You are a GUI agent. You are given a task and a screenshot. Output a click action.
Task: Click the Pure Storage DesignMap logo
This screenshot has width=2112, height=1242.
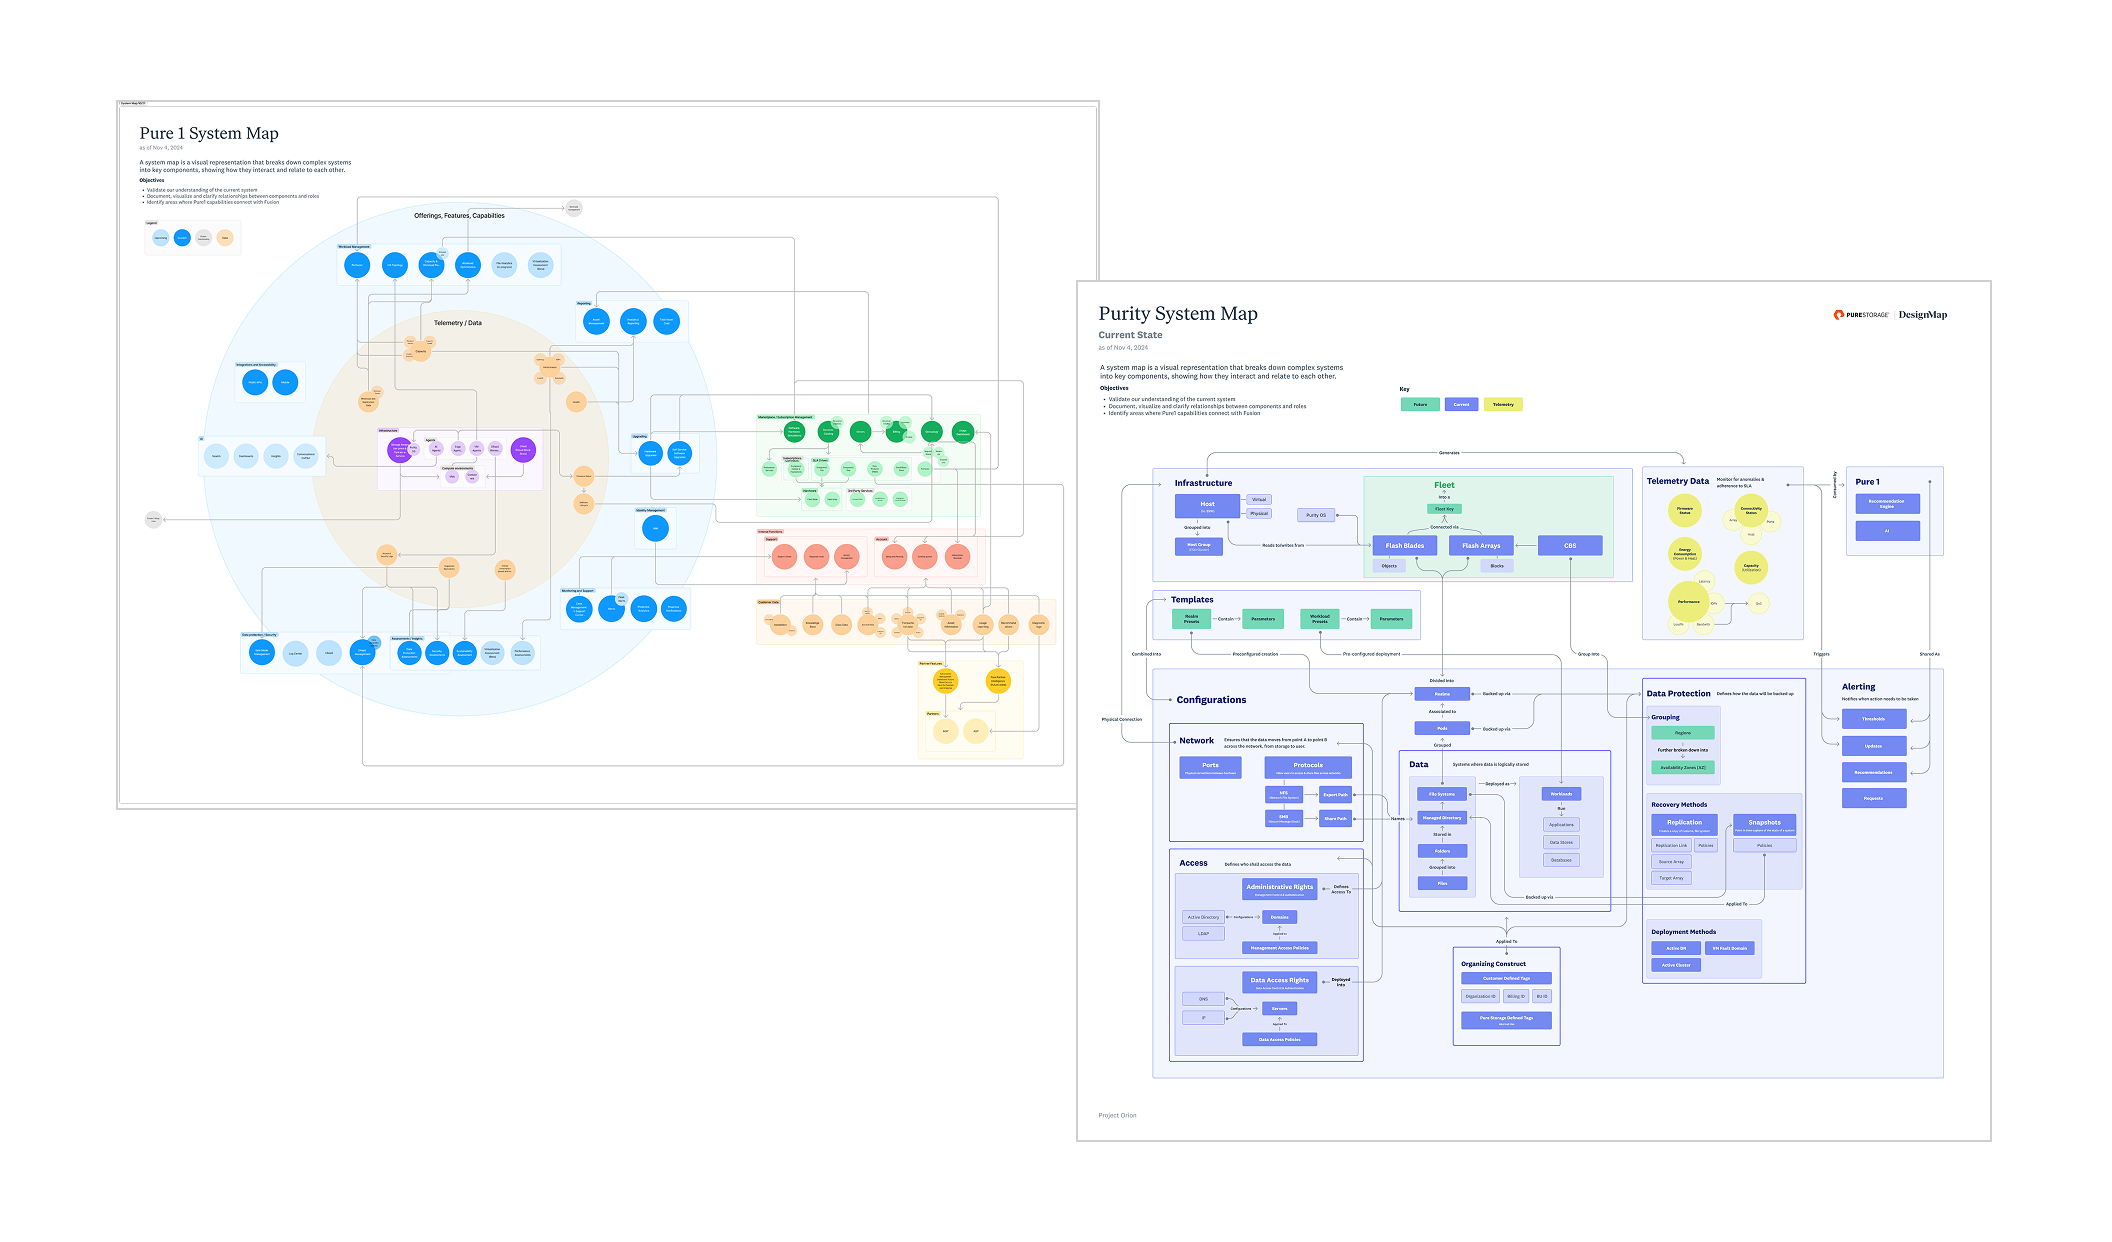[1889, 315]
